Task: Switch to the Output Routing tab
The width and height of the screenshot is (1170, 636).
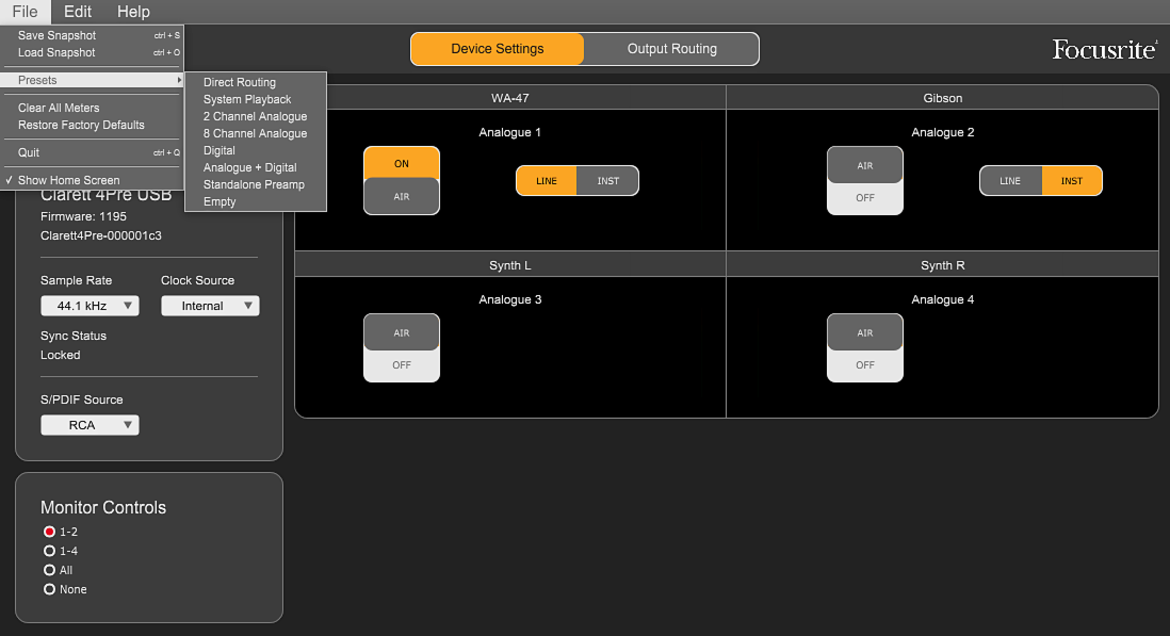Action: coord(672,49)
